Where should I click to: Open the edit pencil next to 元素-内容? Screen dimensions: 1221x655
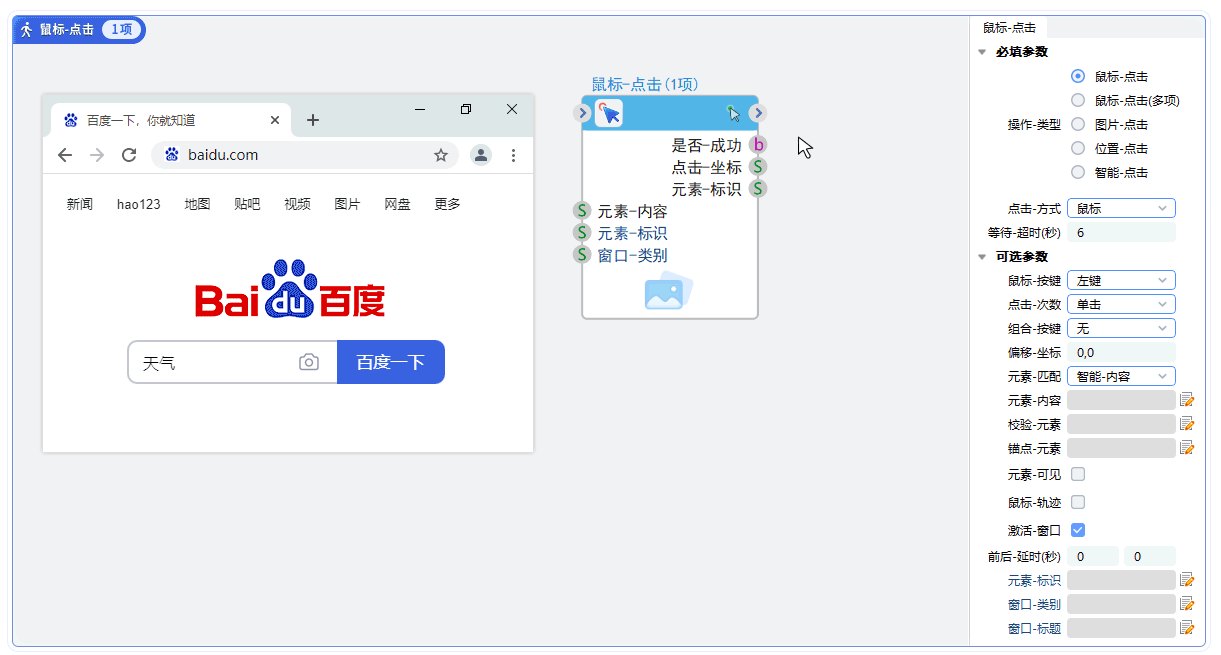pos(1187,400)
